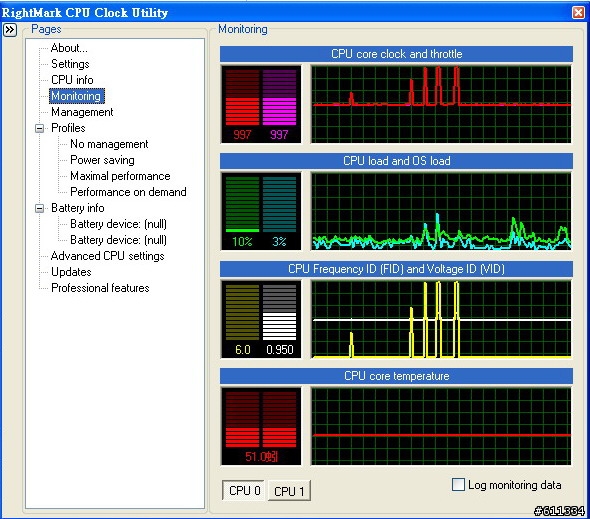Click the 3% OS load value
Screen dimensions: 590x519
coord(279,241)
